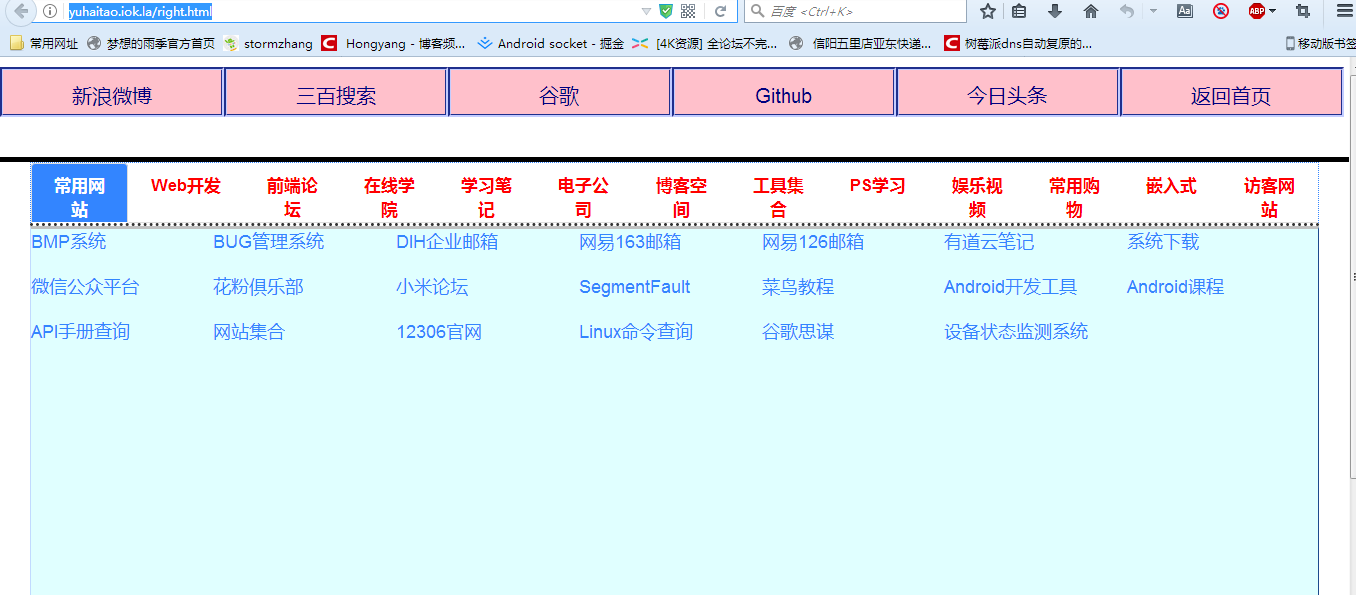Screen dimensions: 1356x595
Task: Open the [4K资源] 全论坛 bookmark
Action: pos(705,43)
